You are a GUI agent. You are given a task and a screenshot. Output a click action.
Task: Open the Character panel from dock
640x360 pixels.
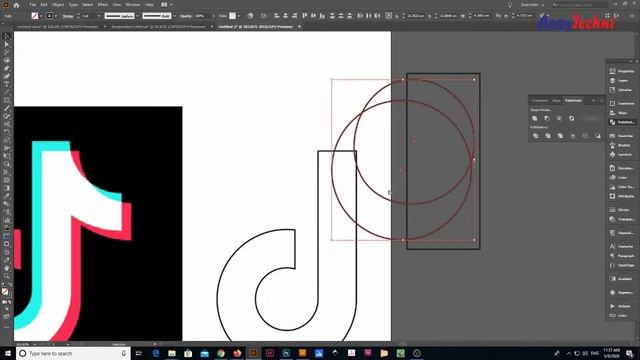click(622, 247)
